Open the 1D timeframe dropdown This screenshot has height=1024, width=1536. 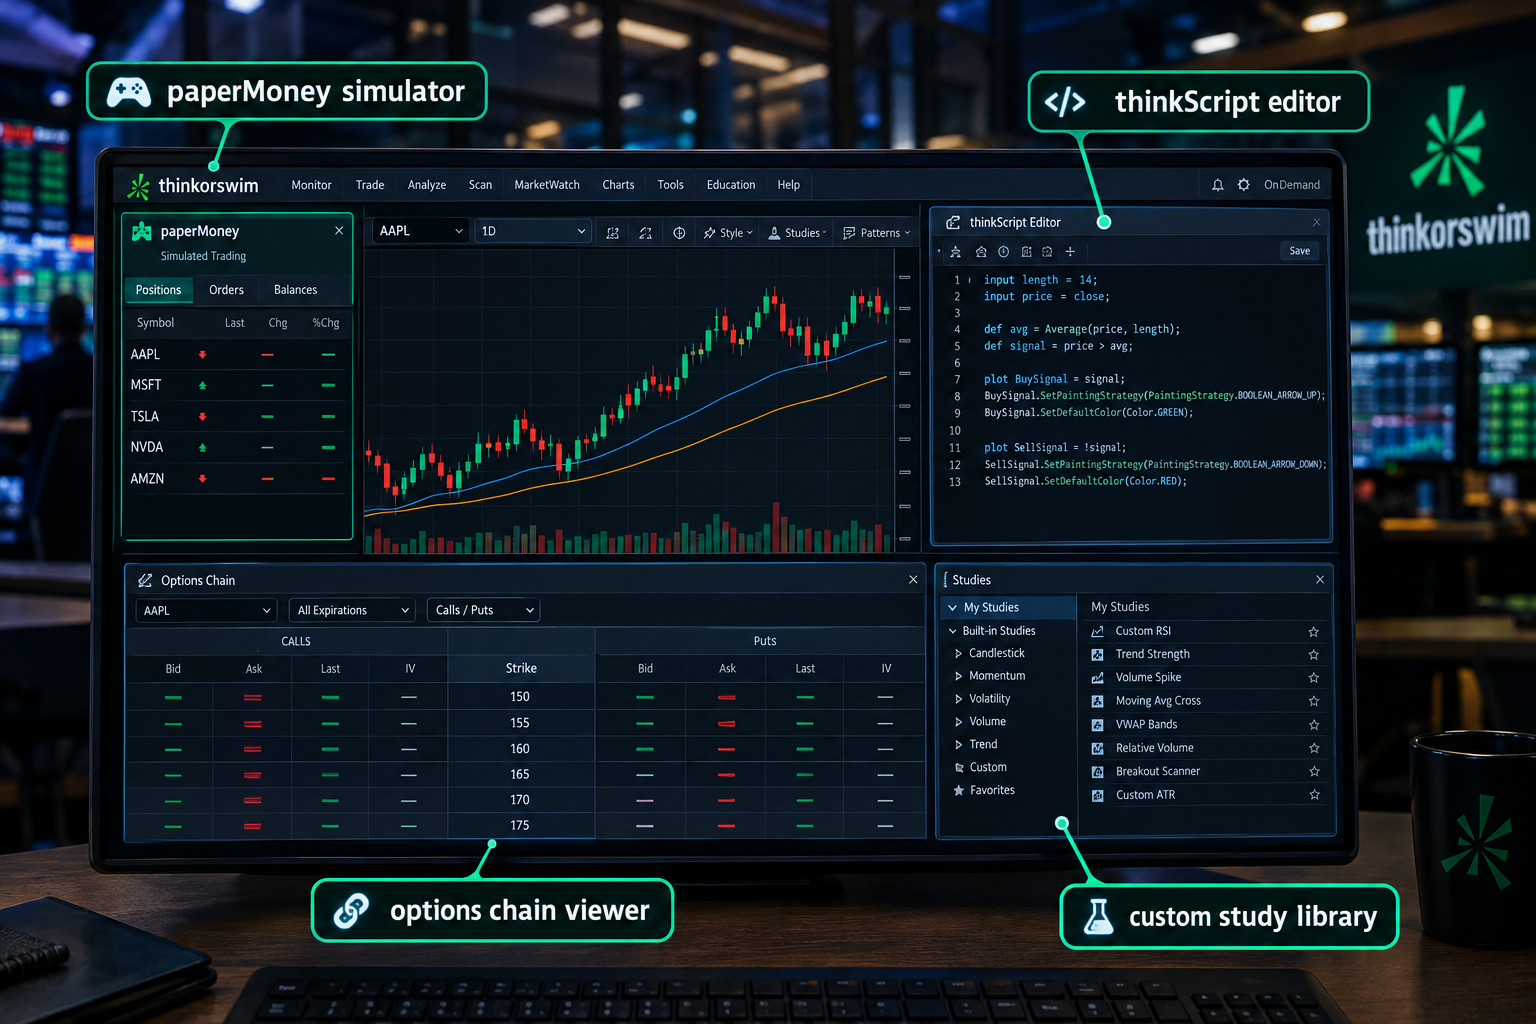point(534,231)
